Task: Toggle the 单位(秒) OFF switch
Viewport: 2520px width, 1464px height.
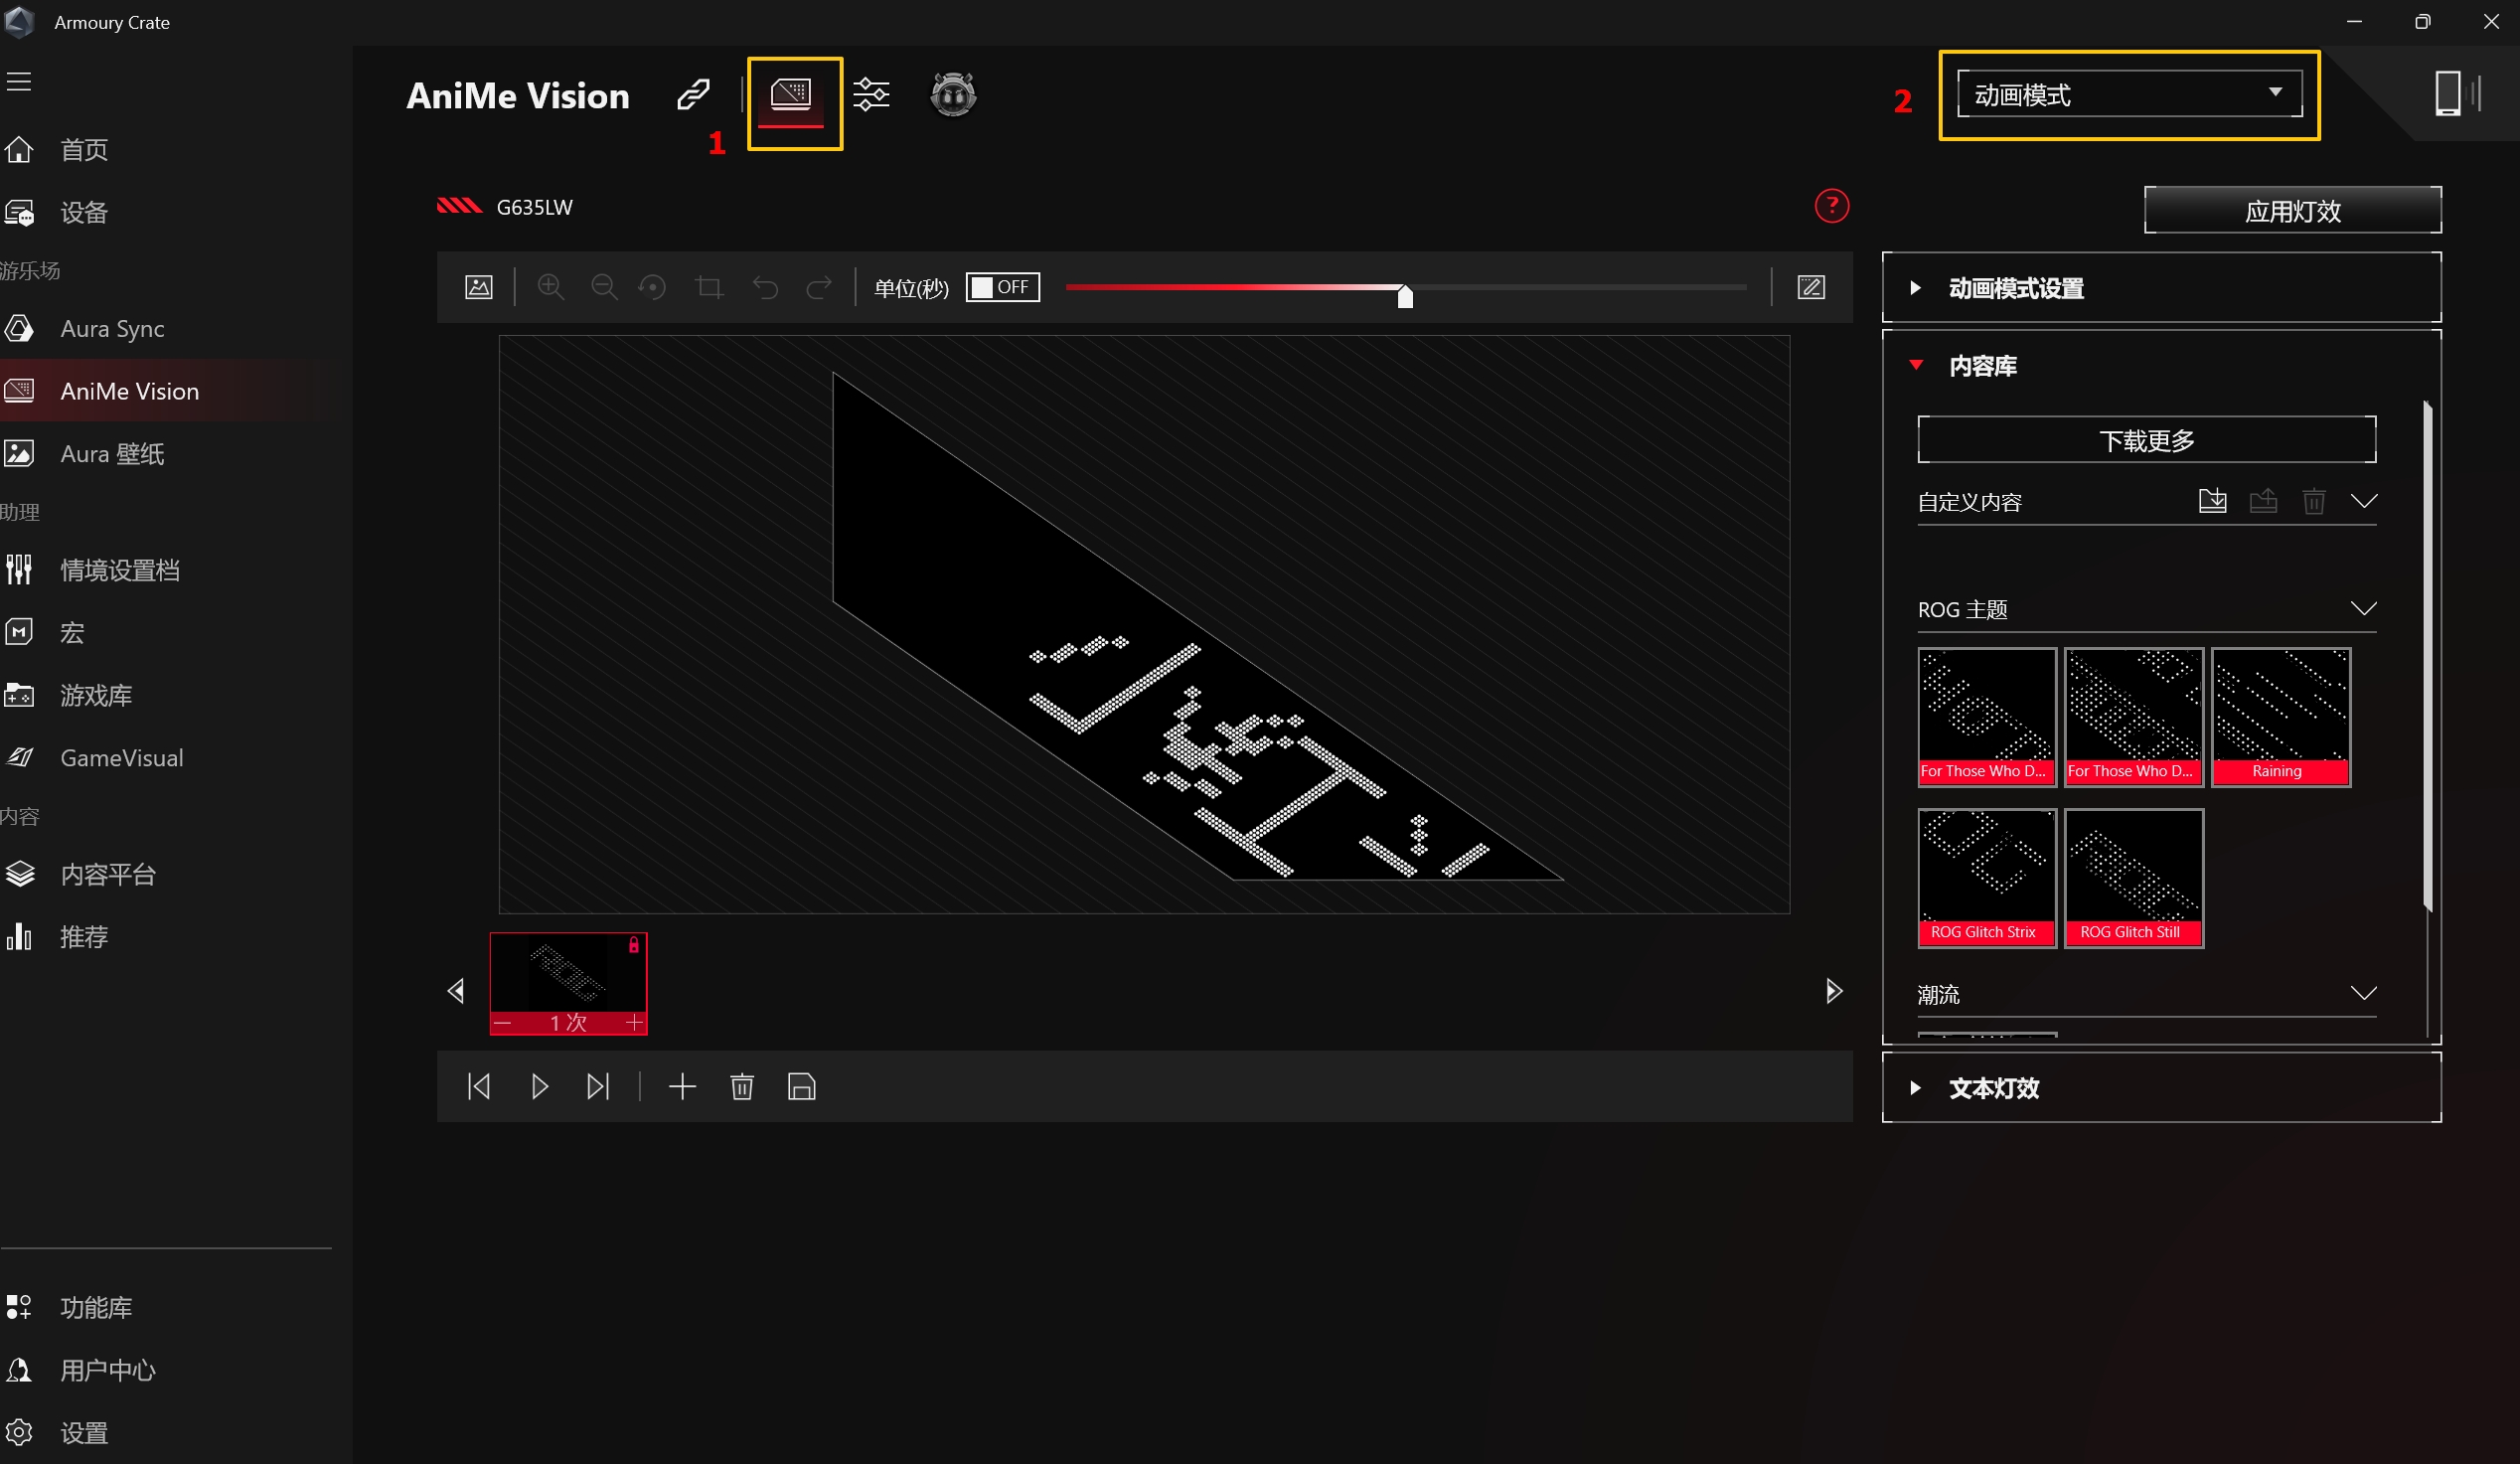Action: (x=1003, y=287)
